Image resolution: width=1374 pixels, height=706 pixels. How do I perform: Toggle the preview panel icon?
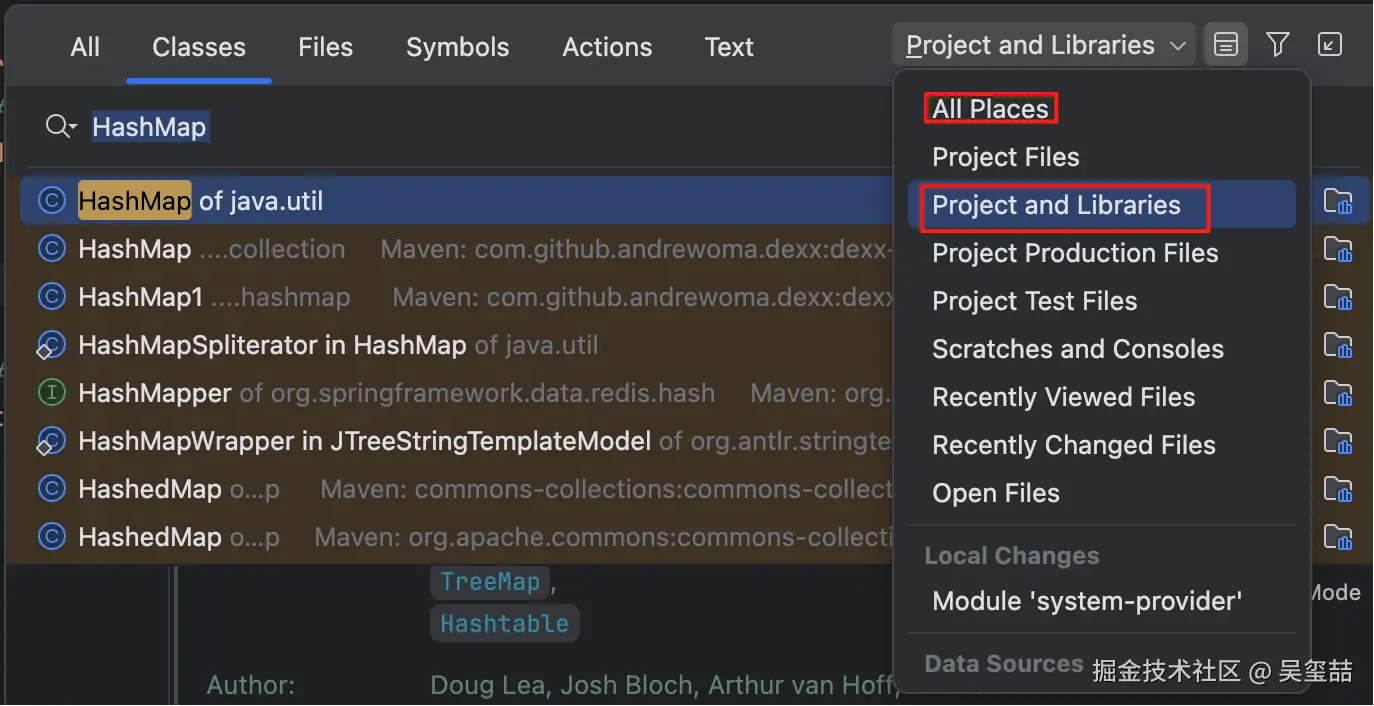pyautogui.click(x=1226, y=45)
